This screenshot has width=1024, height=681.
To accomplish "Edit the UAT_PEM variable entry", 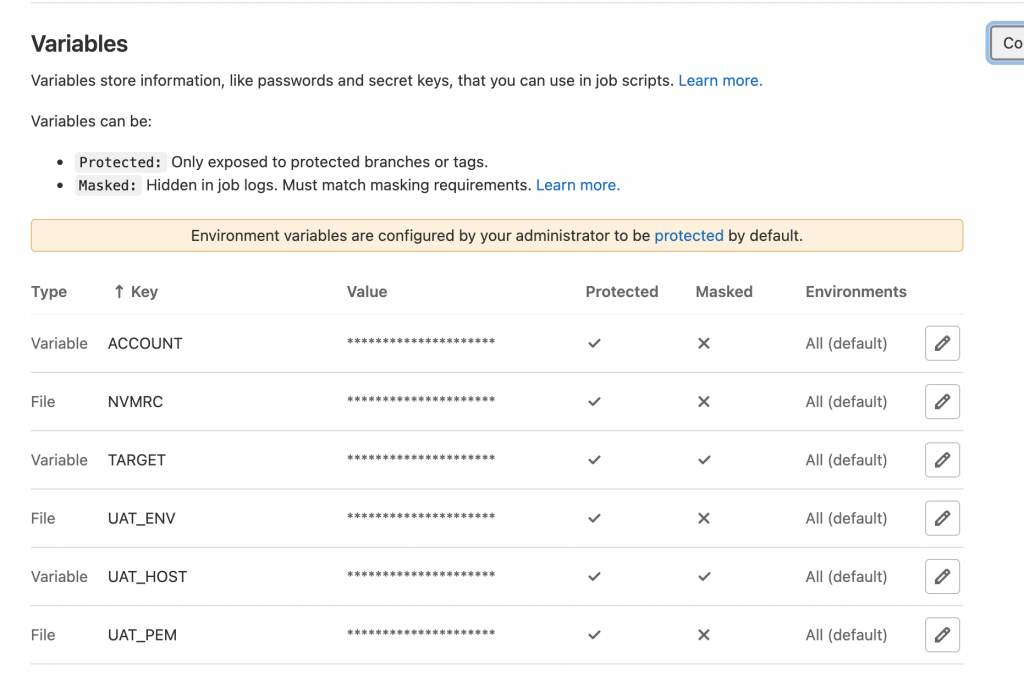I will [942, 635].
